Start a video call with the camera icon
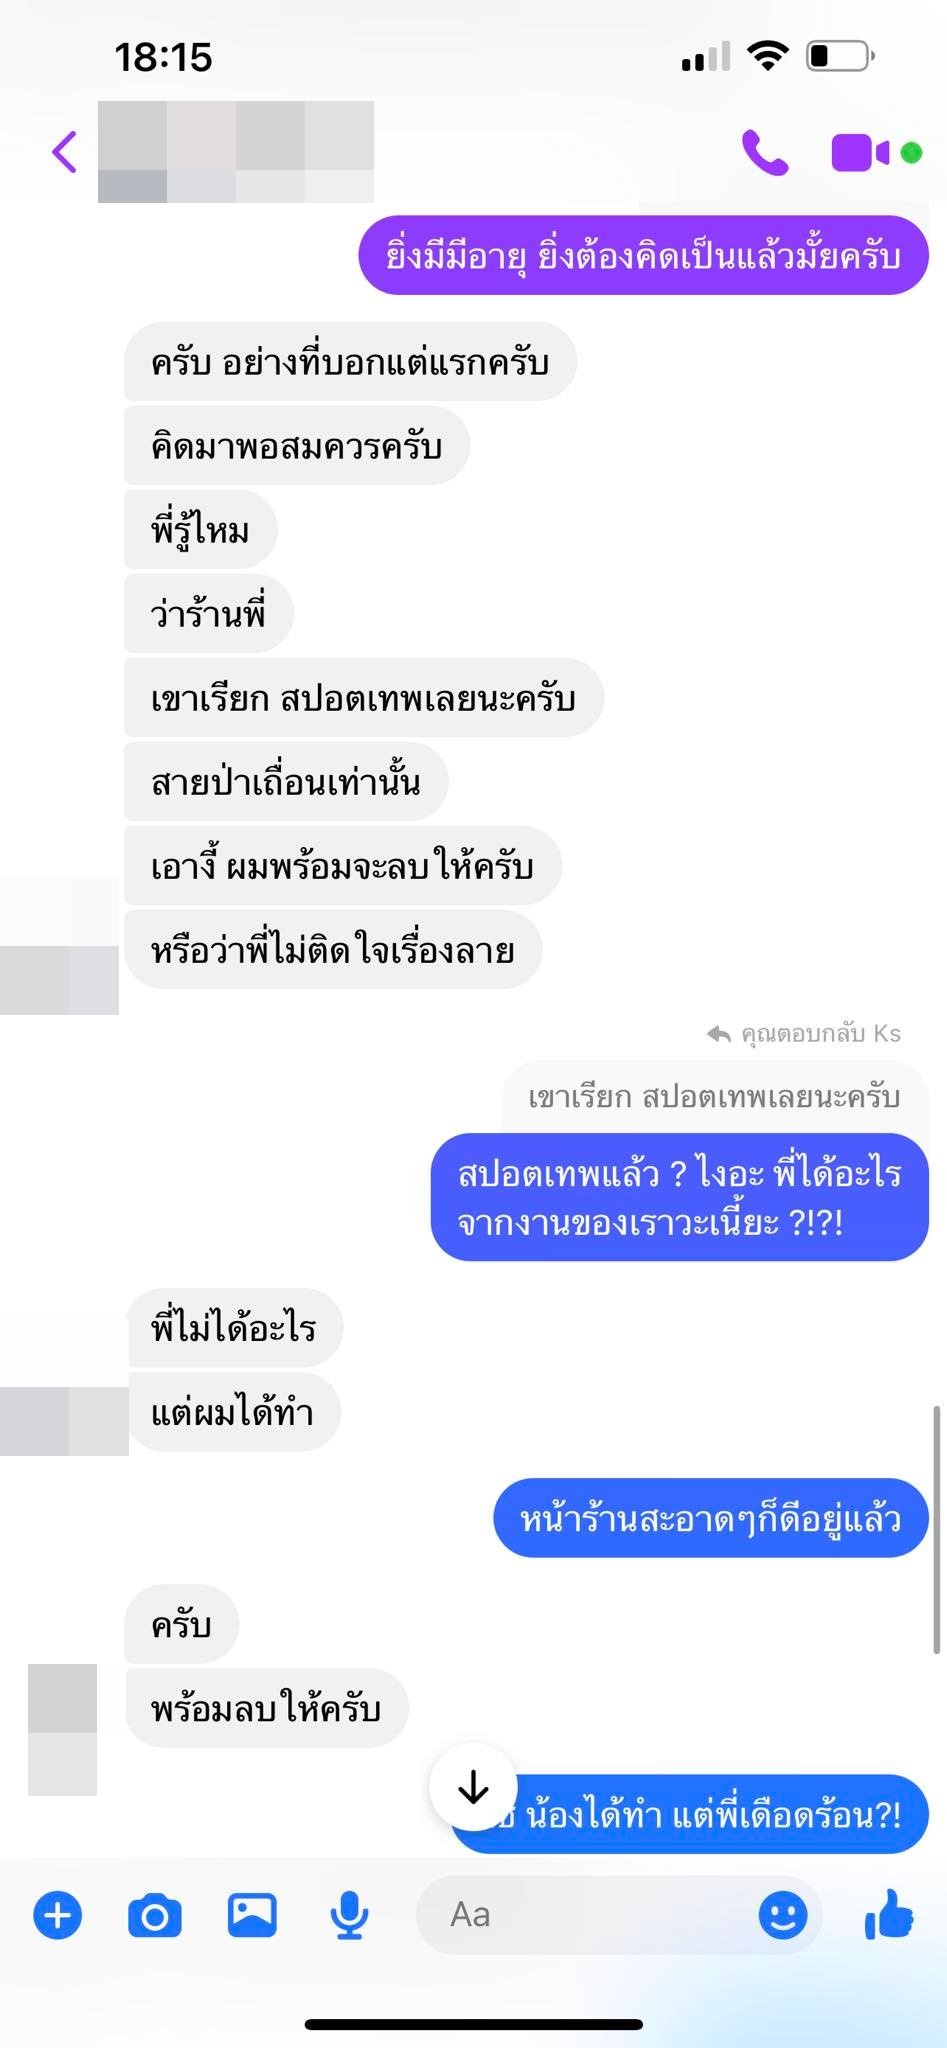The width and height of the screenshot is (947, 2048). 860,153
